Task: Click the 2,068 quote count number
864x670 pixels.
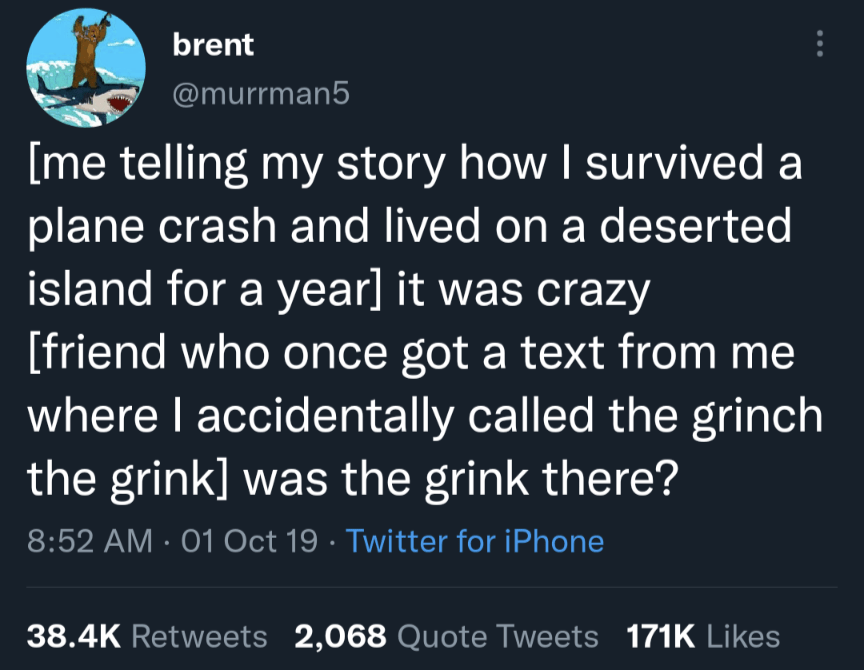Action: point(340,636)
